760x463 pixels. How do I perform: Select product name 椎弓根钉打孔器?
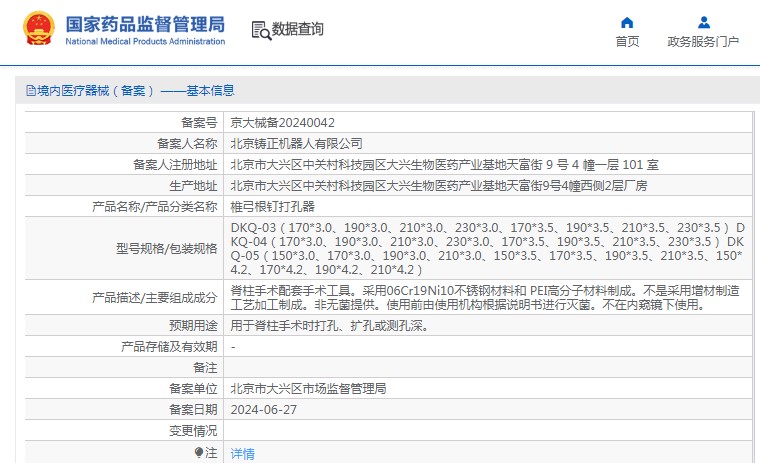(272, 207)
